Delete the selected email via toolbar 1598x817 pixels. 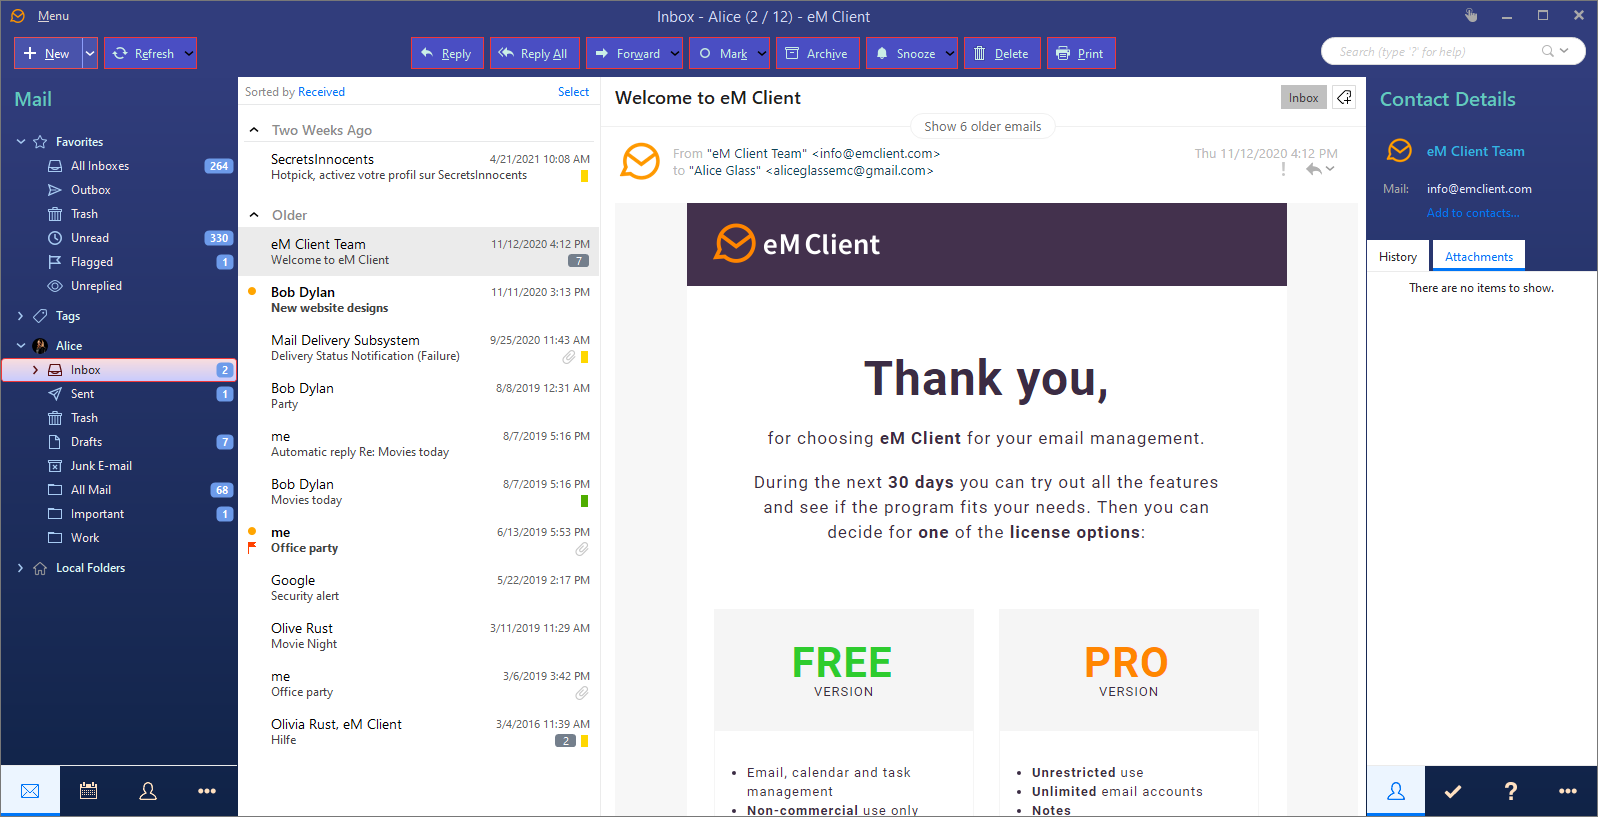[1001, 54]
